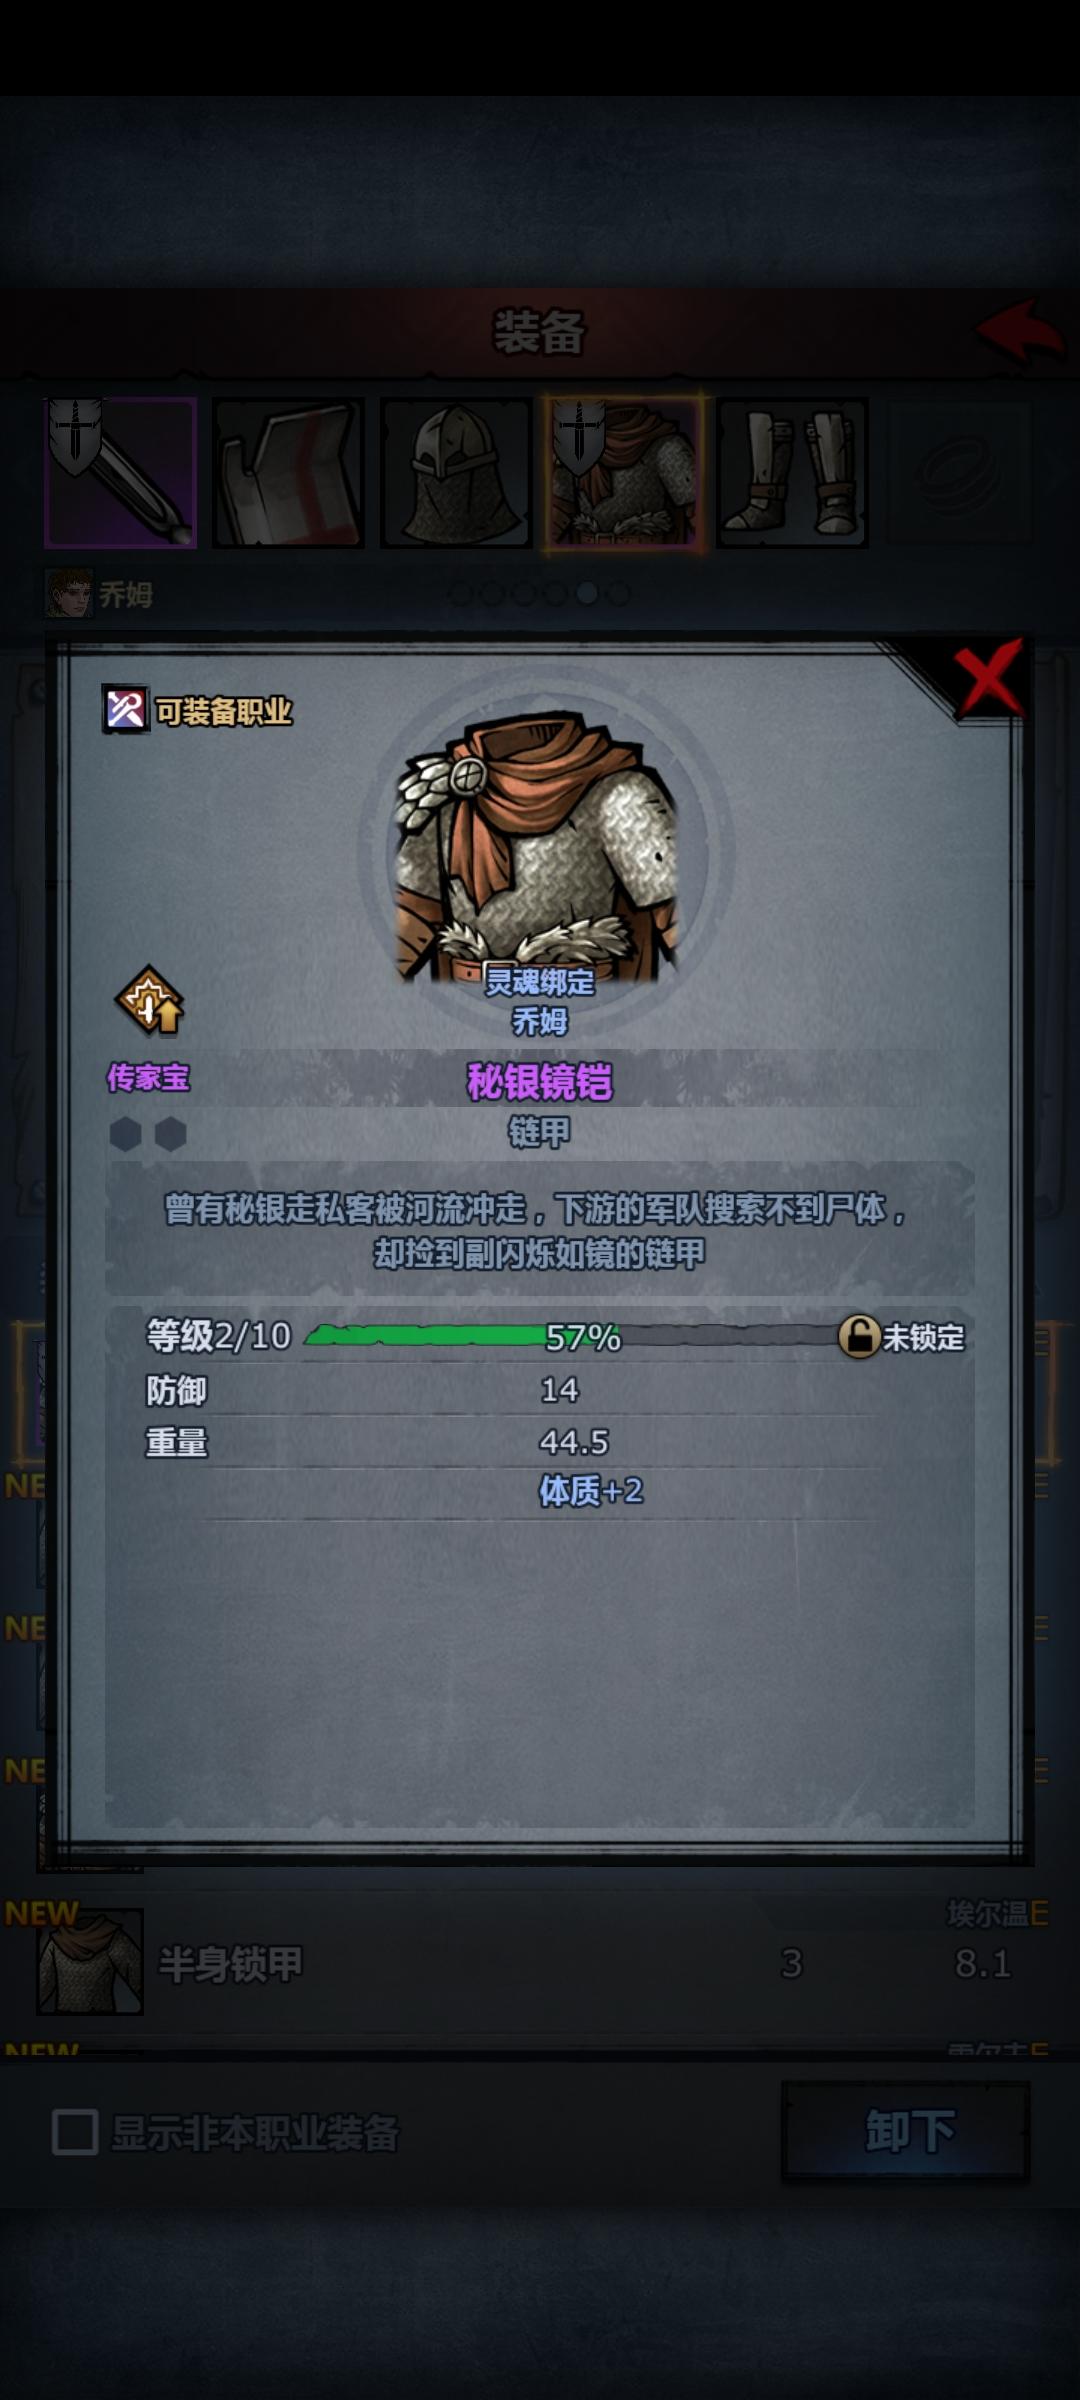Screen dimensions: 1080x2400
Task: Tap the 卸下 unequip button
Action: click(906, 2132)
